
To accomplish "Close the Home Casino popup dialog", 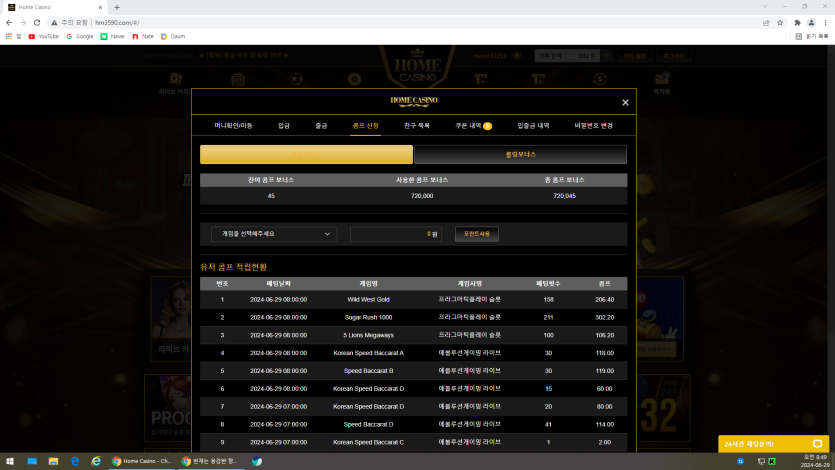I will [x=625, y=102].
